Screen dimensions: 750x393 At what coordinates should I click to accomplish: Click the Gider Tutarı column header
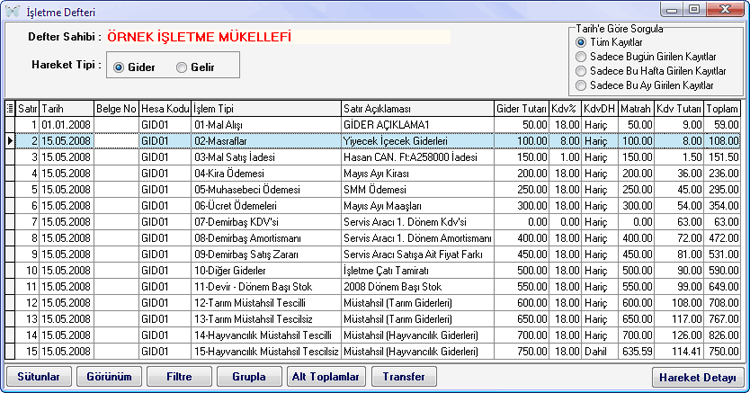click(521, 109)
